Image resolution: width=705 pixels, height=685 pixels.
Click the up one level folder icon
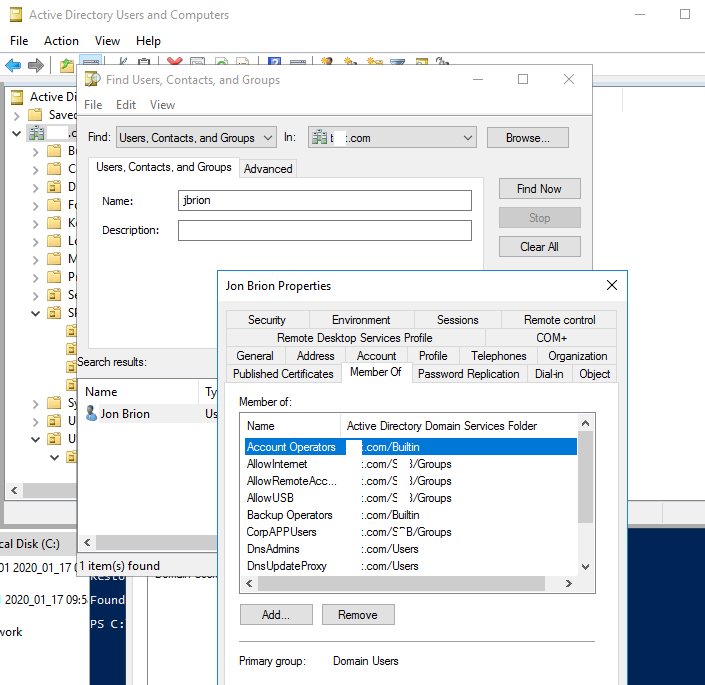pos(67,66)
